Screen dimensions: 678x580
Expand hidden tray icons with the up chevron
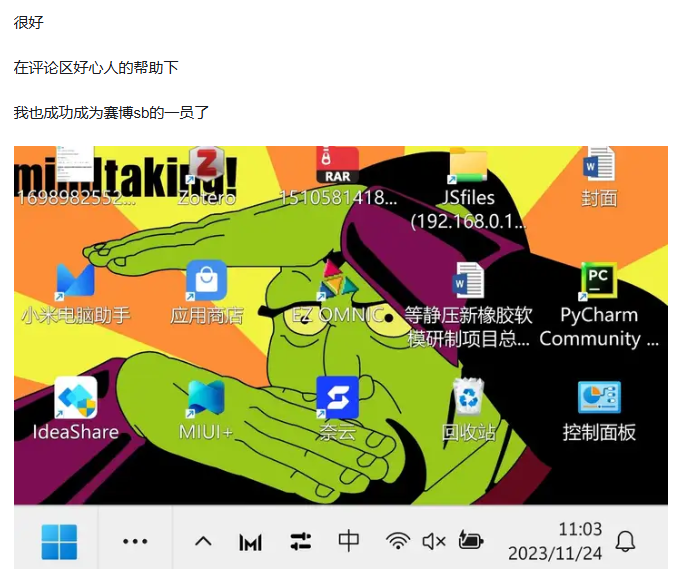(x=203, y=542)
